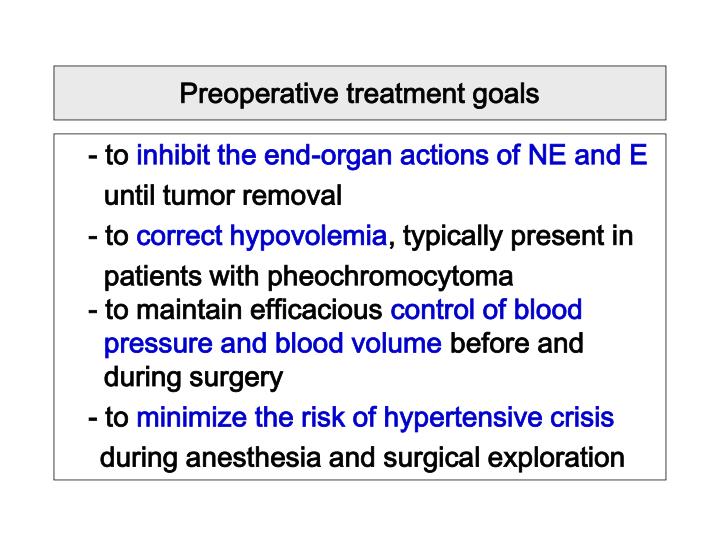
Task: Click the dash bullet before 'to minimize'
Action: coord(93,419)
